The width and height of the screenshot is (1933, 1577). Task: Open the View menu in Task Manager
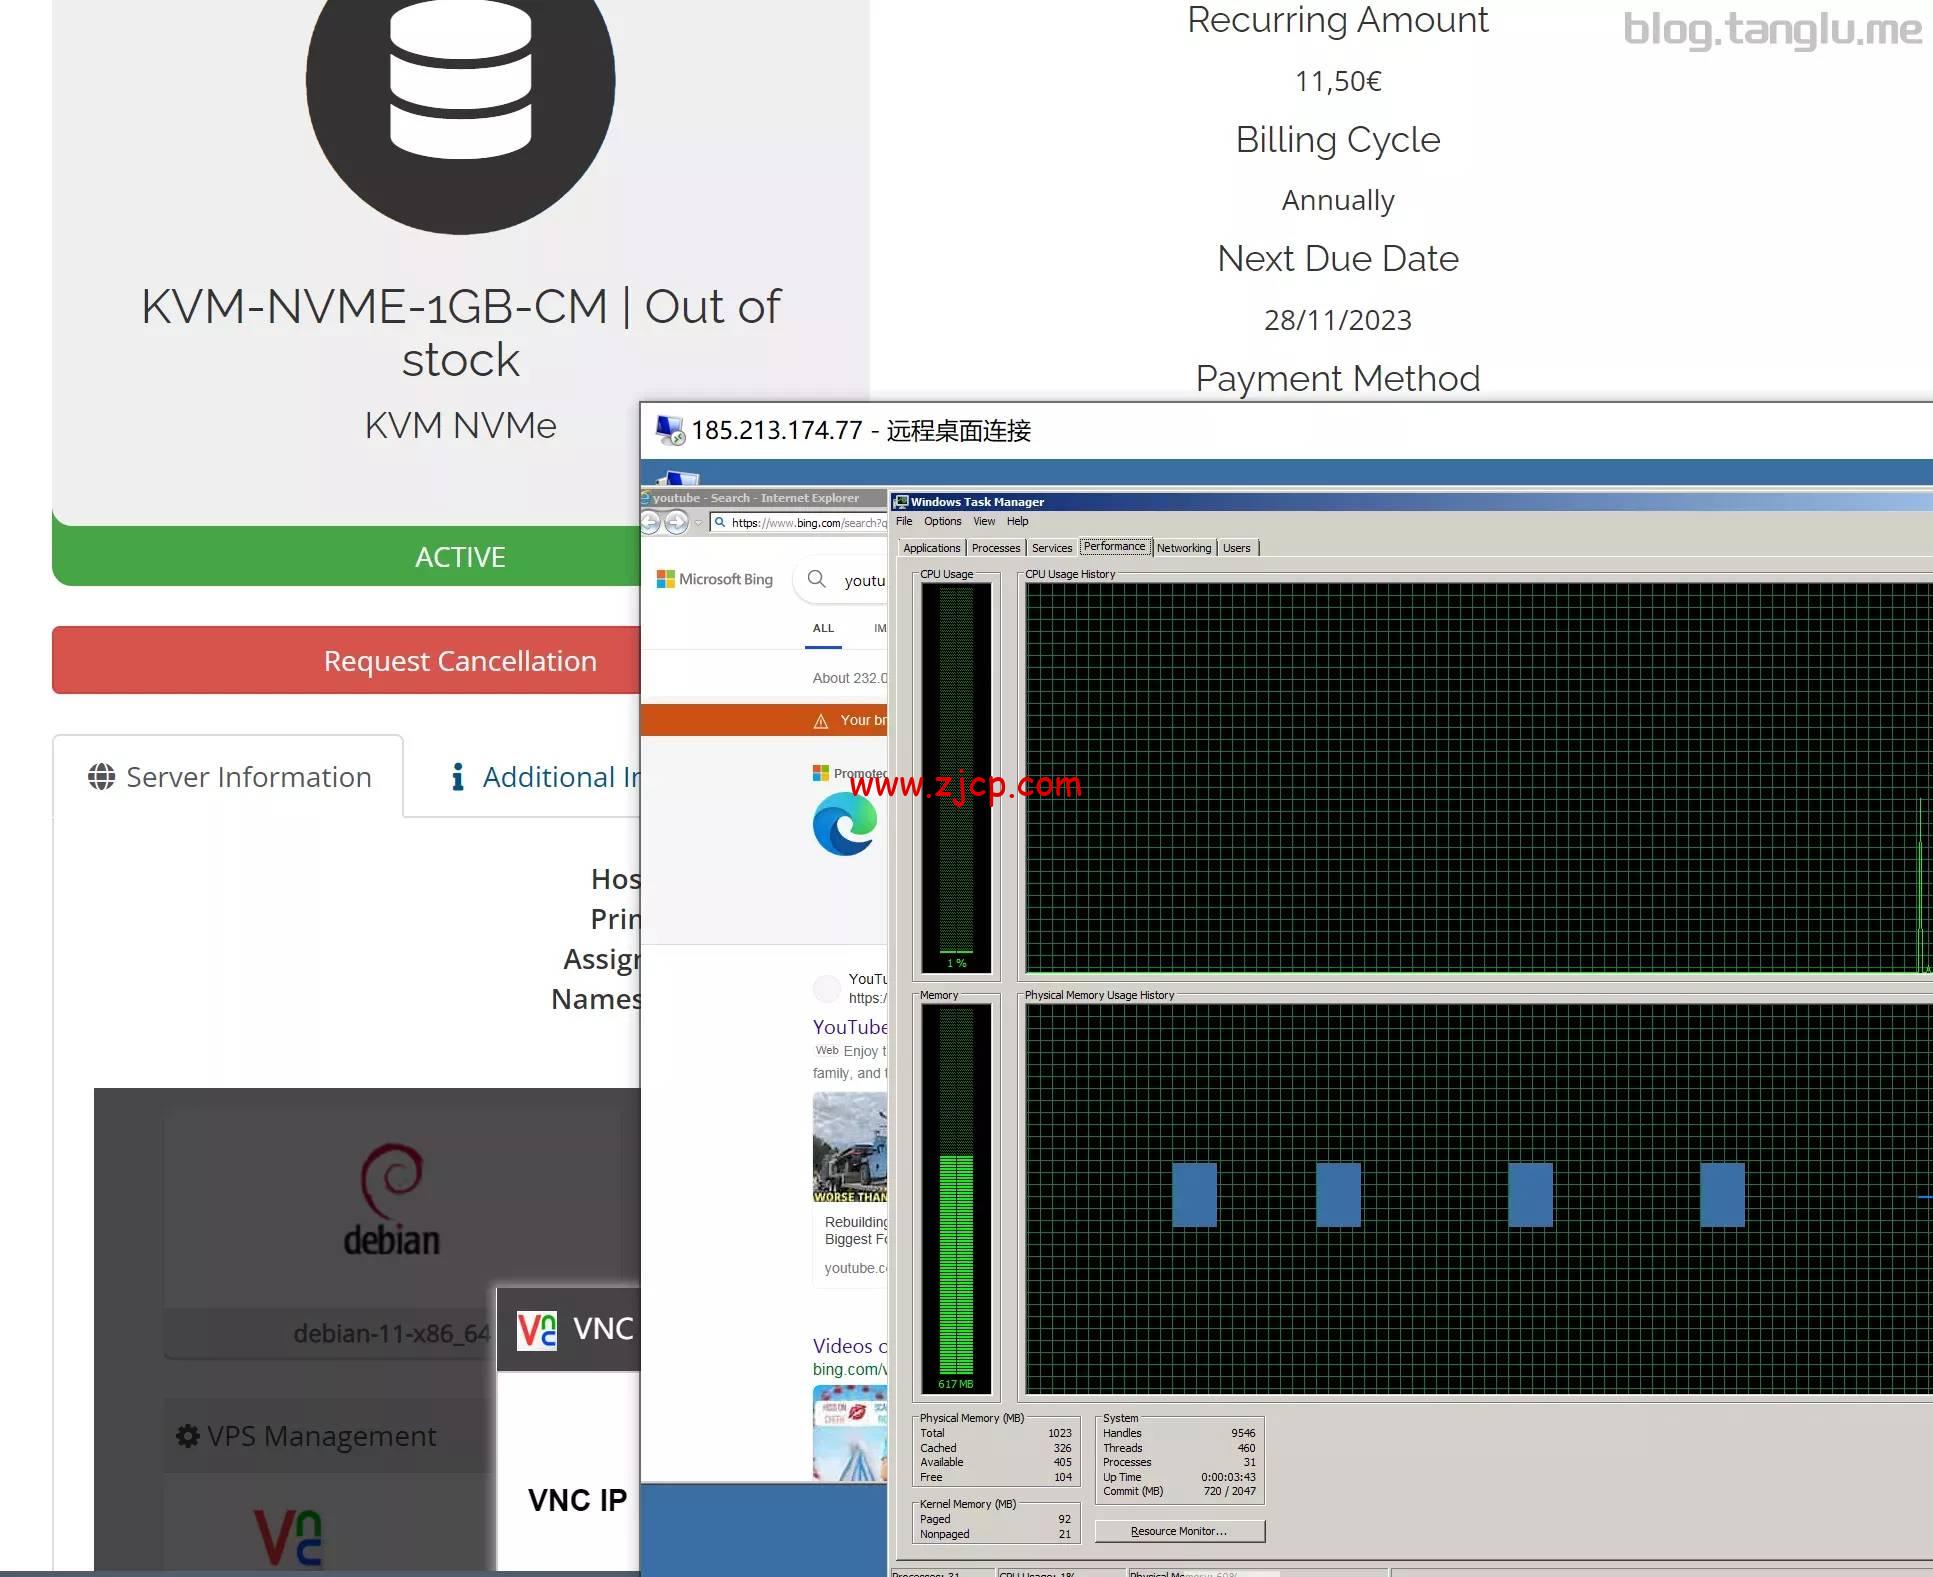click(984, 521)
